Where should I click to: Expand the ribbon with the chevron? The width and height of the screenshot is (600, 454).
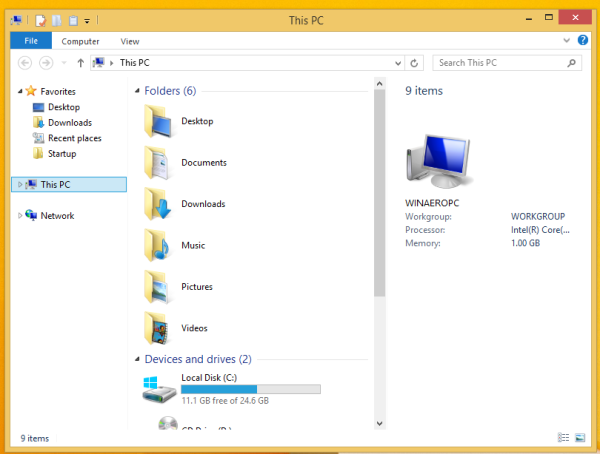[x=566, y=40]
